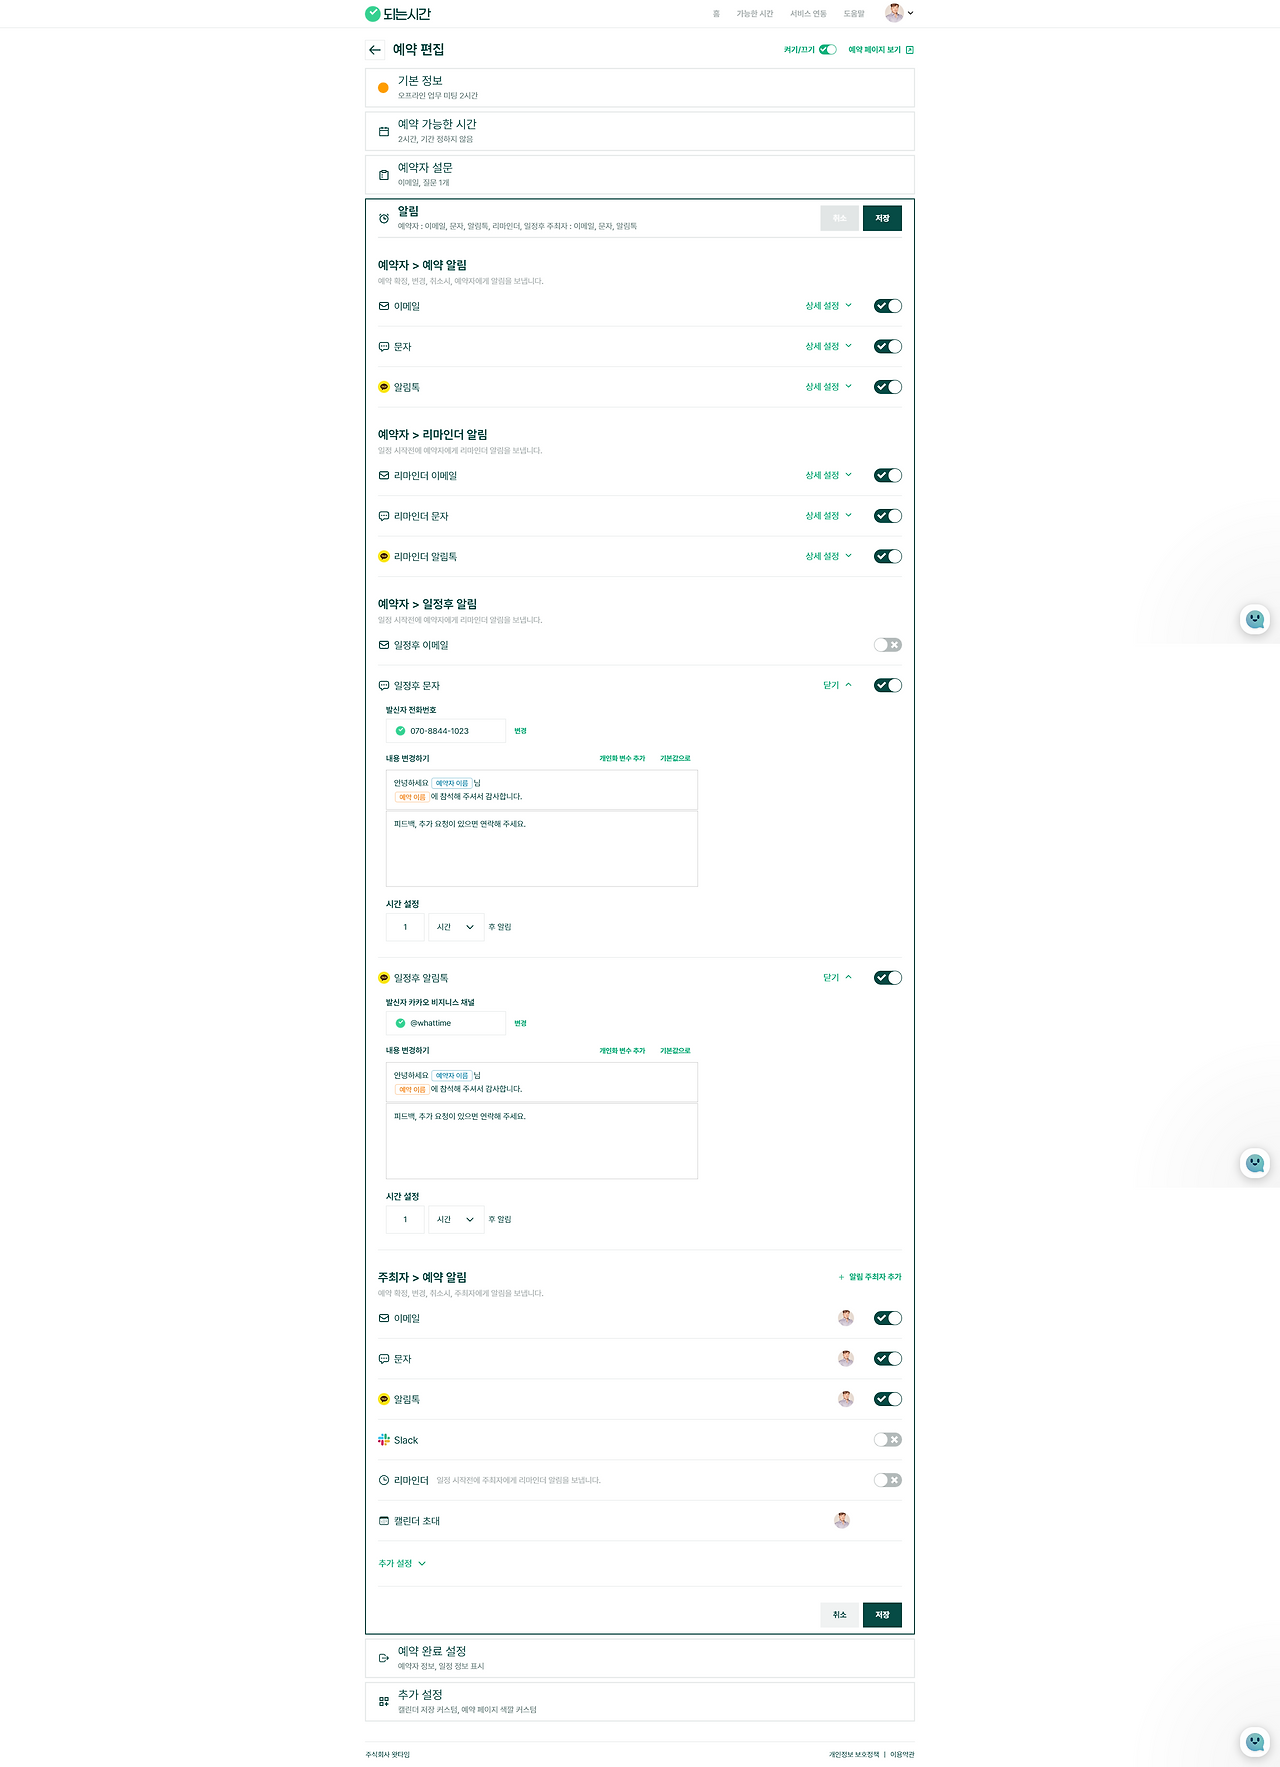Click host avatar in 주최자 알림톡 row
1280x1767 pixels.
click(846, 1399)
